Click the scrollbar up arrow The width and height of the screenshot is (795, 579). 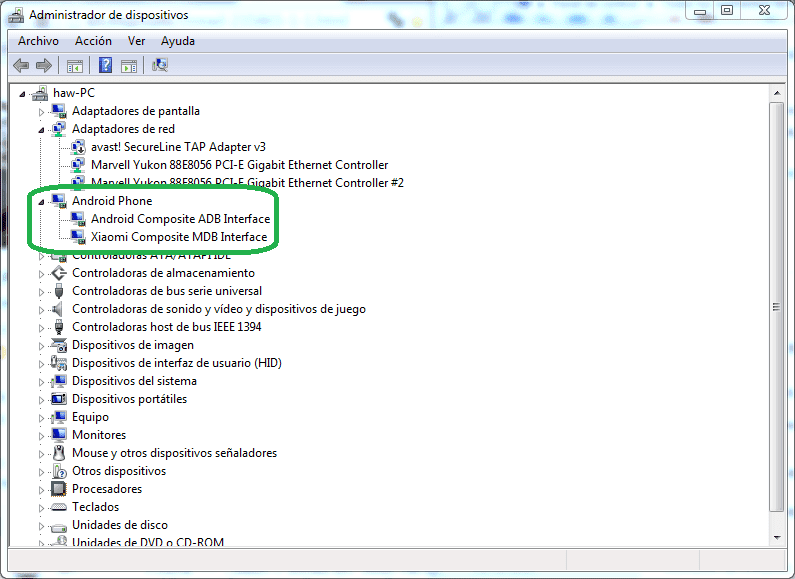click(777, 93)
